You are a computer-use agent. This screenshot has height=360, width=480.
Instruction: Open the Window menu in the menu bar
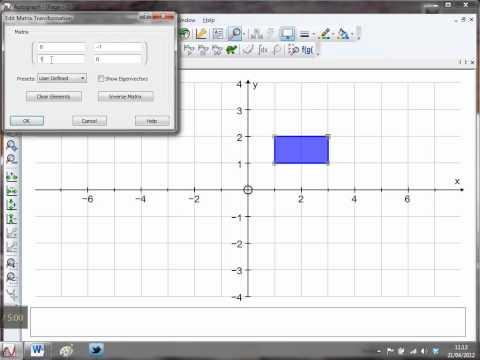pos(188,20)
